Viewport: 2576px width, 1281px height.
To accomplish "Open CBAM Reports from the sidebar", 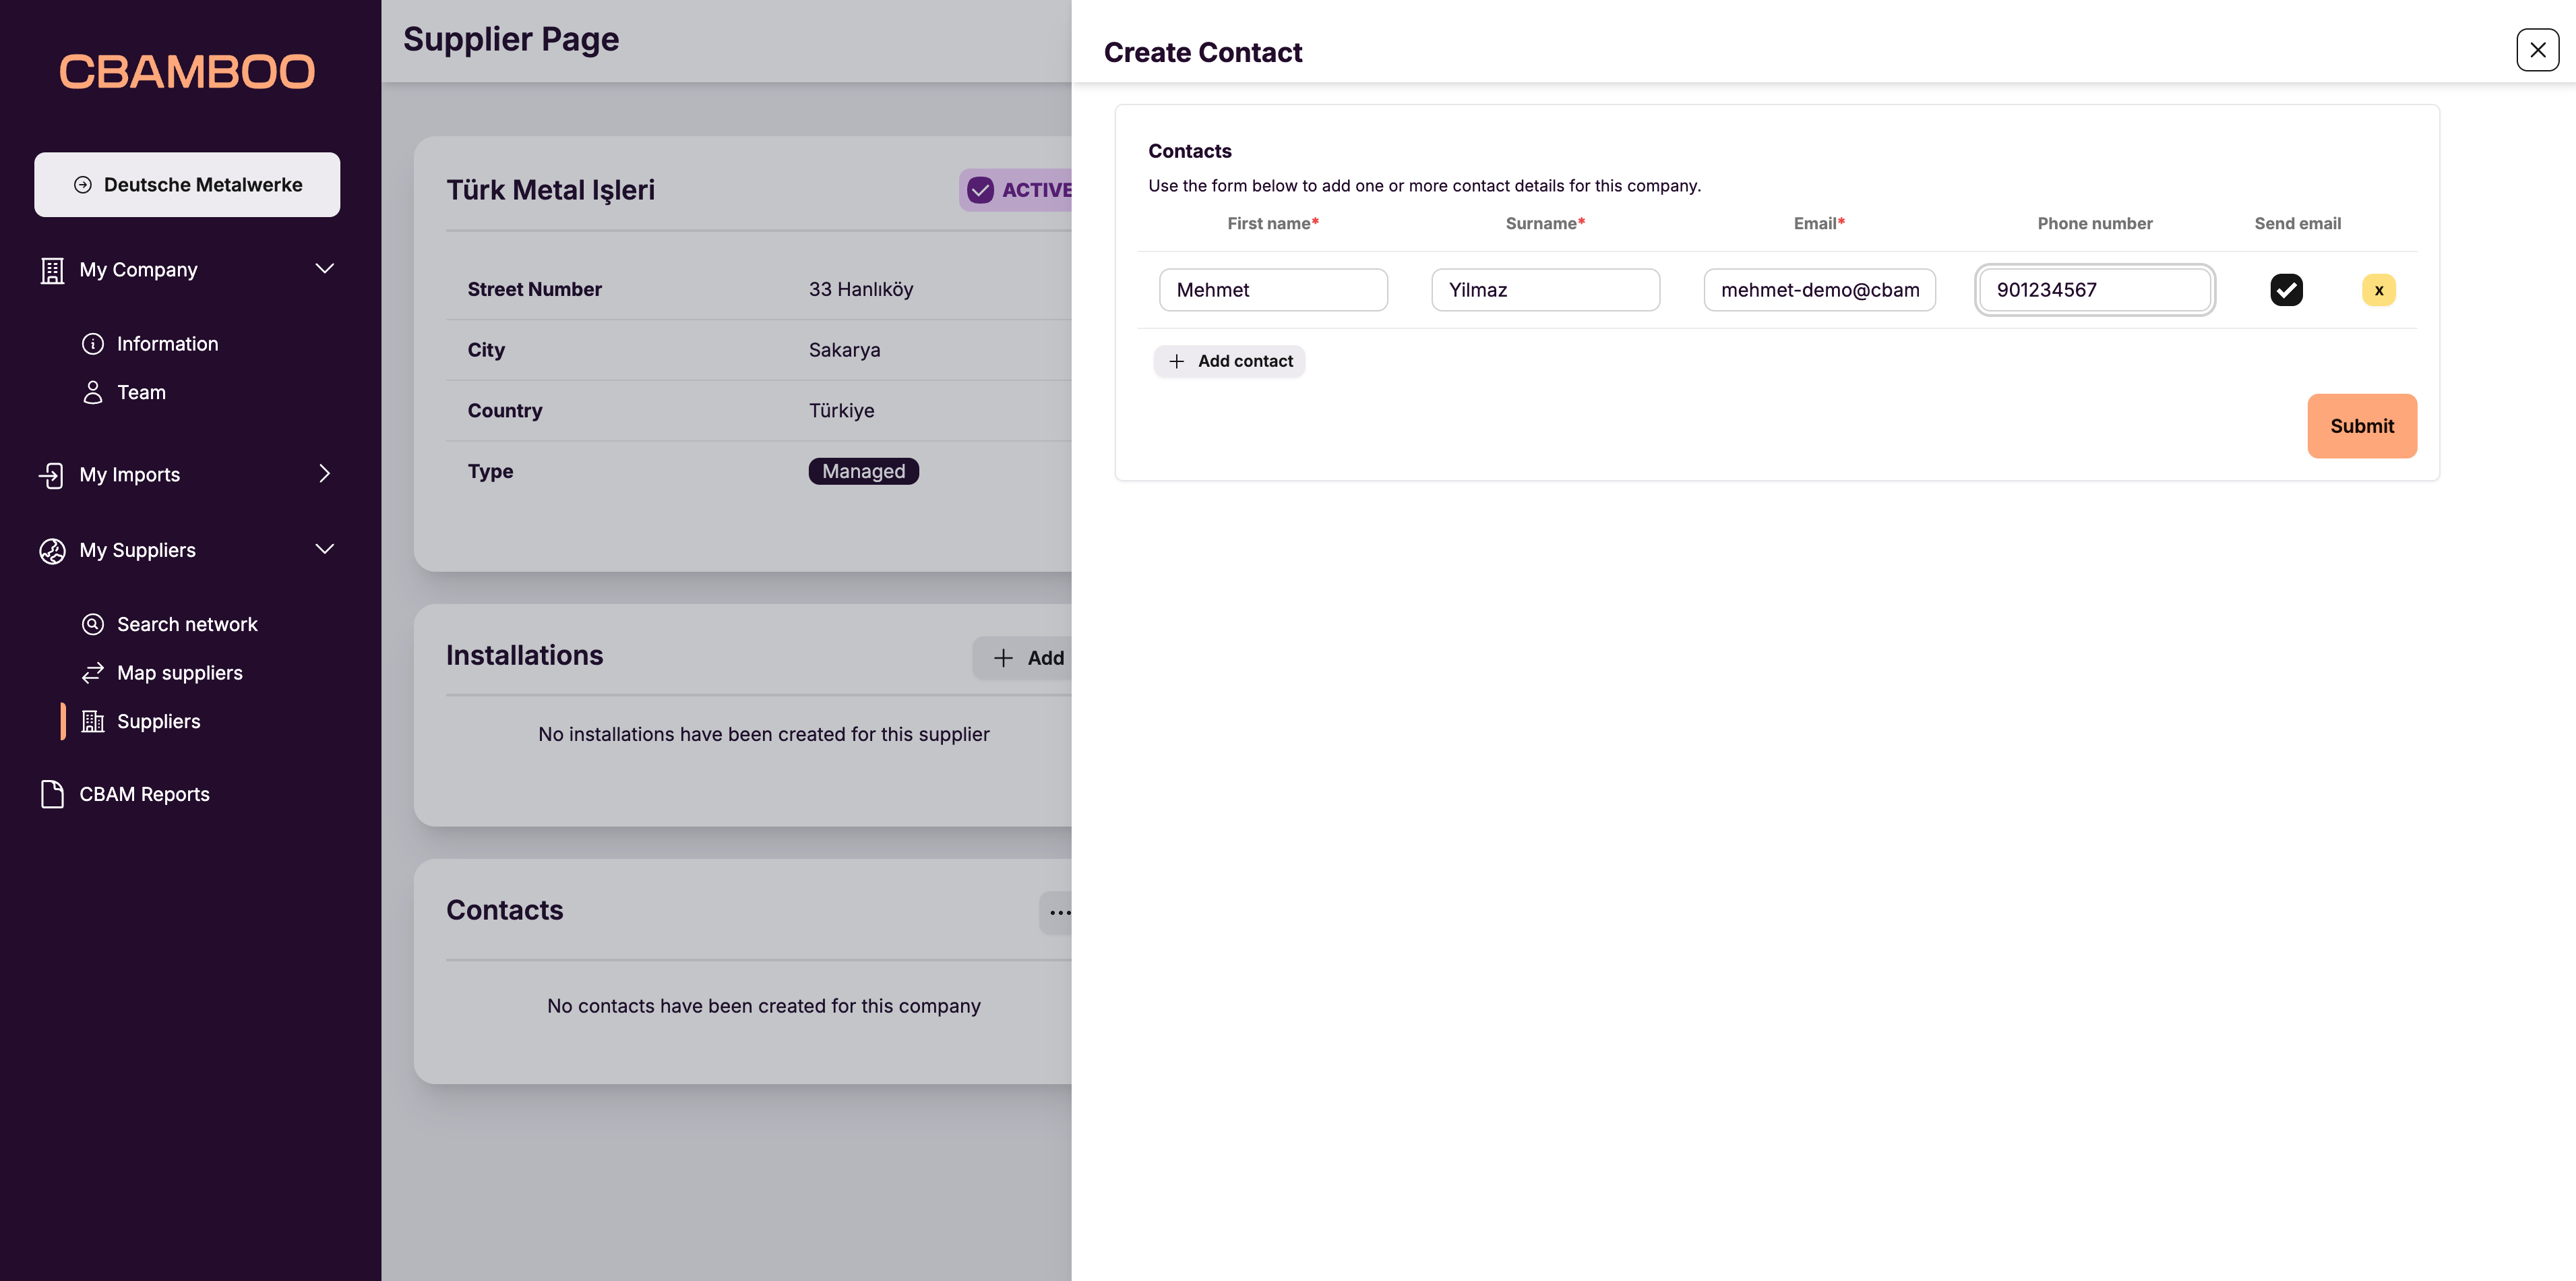I will click(144, 793).
